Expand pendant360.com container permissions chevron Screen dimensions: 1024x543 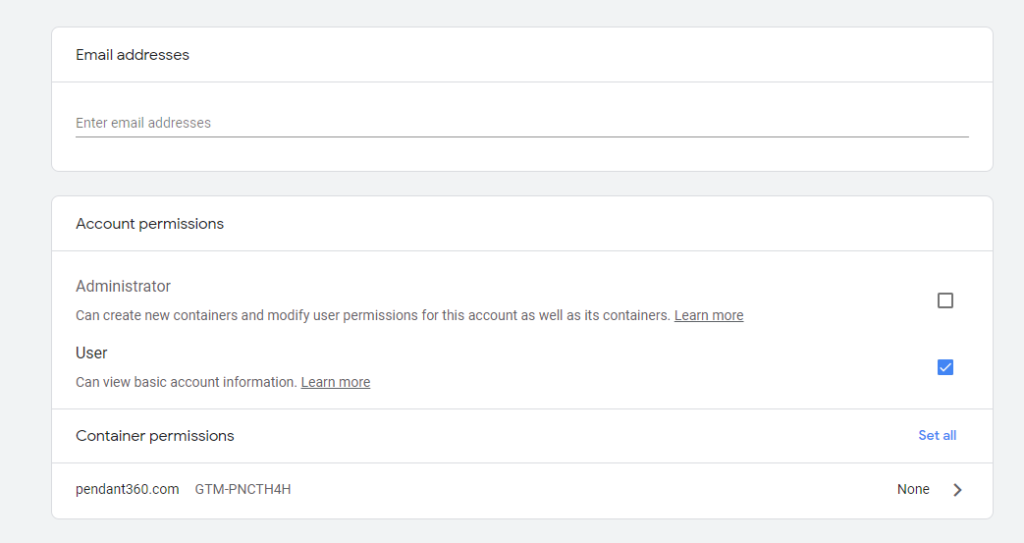click(957, 489)
